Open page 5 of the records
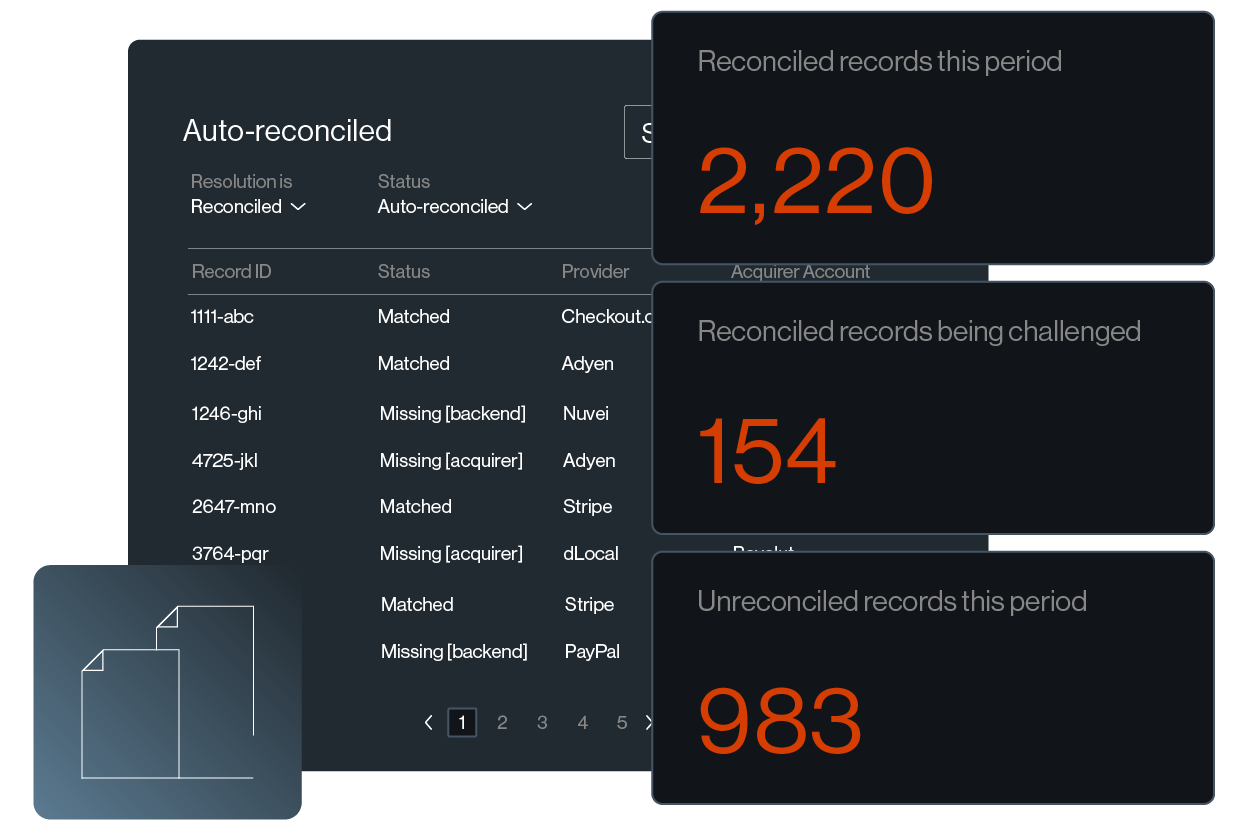The image size is (1250, 834). [x=622, y=722]
